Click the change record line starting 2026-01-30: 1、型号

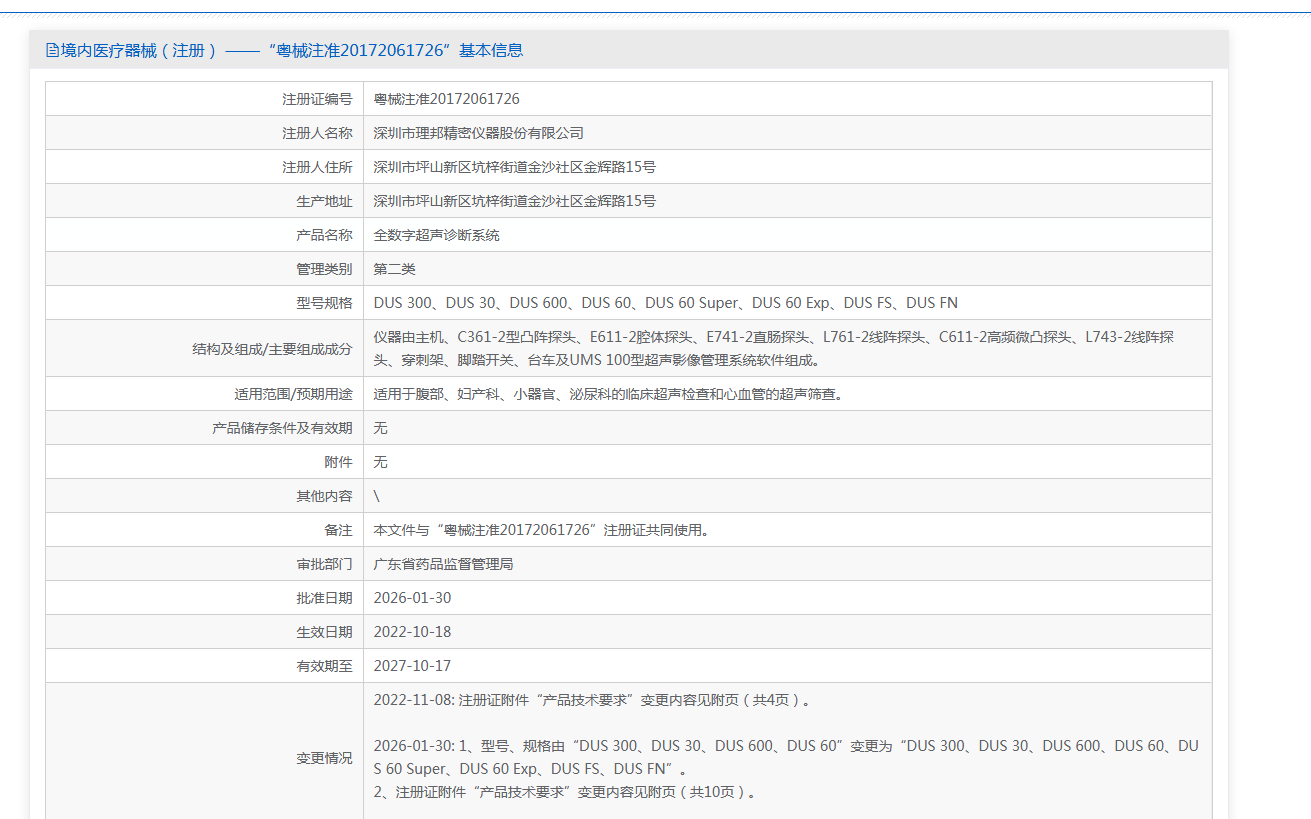(x=786, y=757)
